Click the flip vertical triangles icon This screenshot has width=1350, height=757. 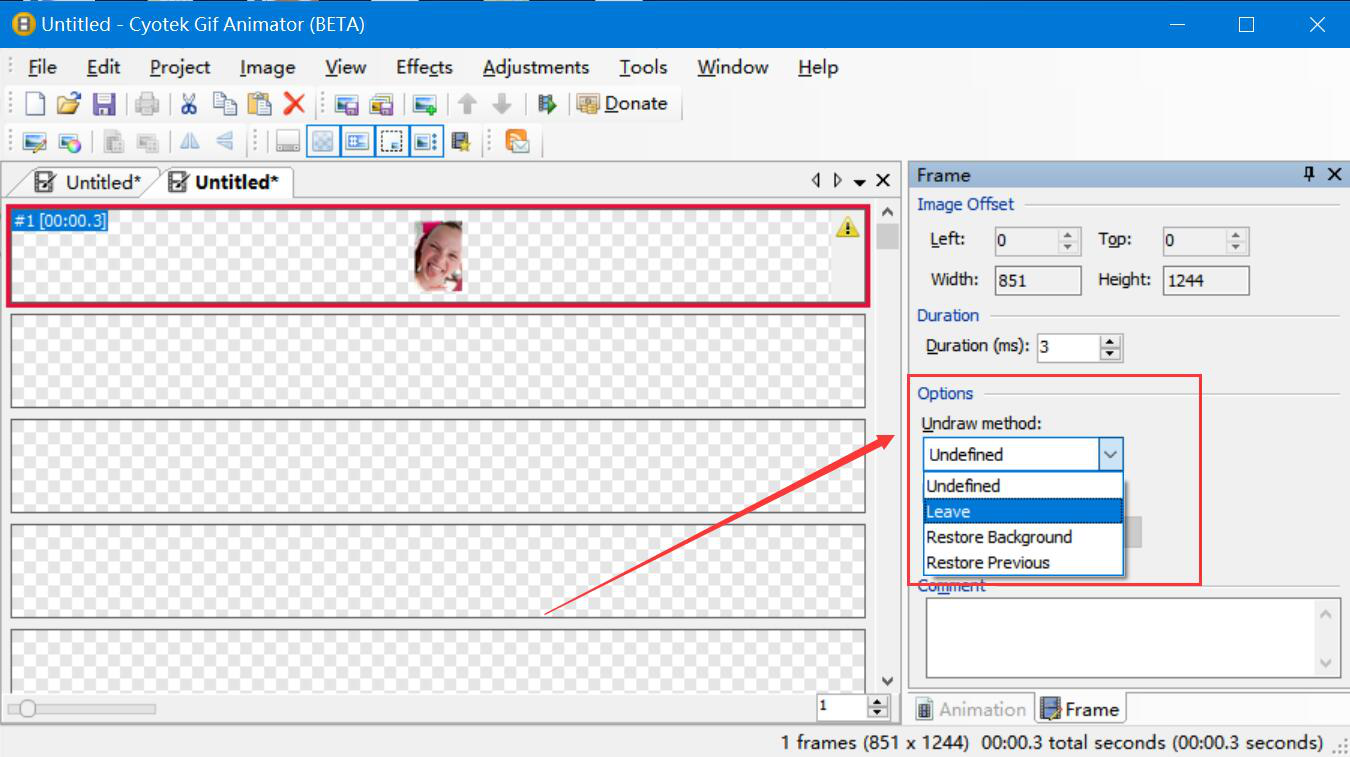tap(225, 142)
